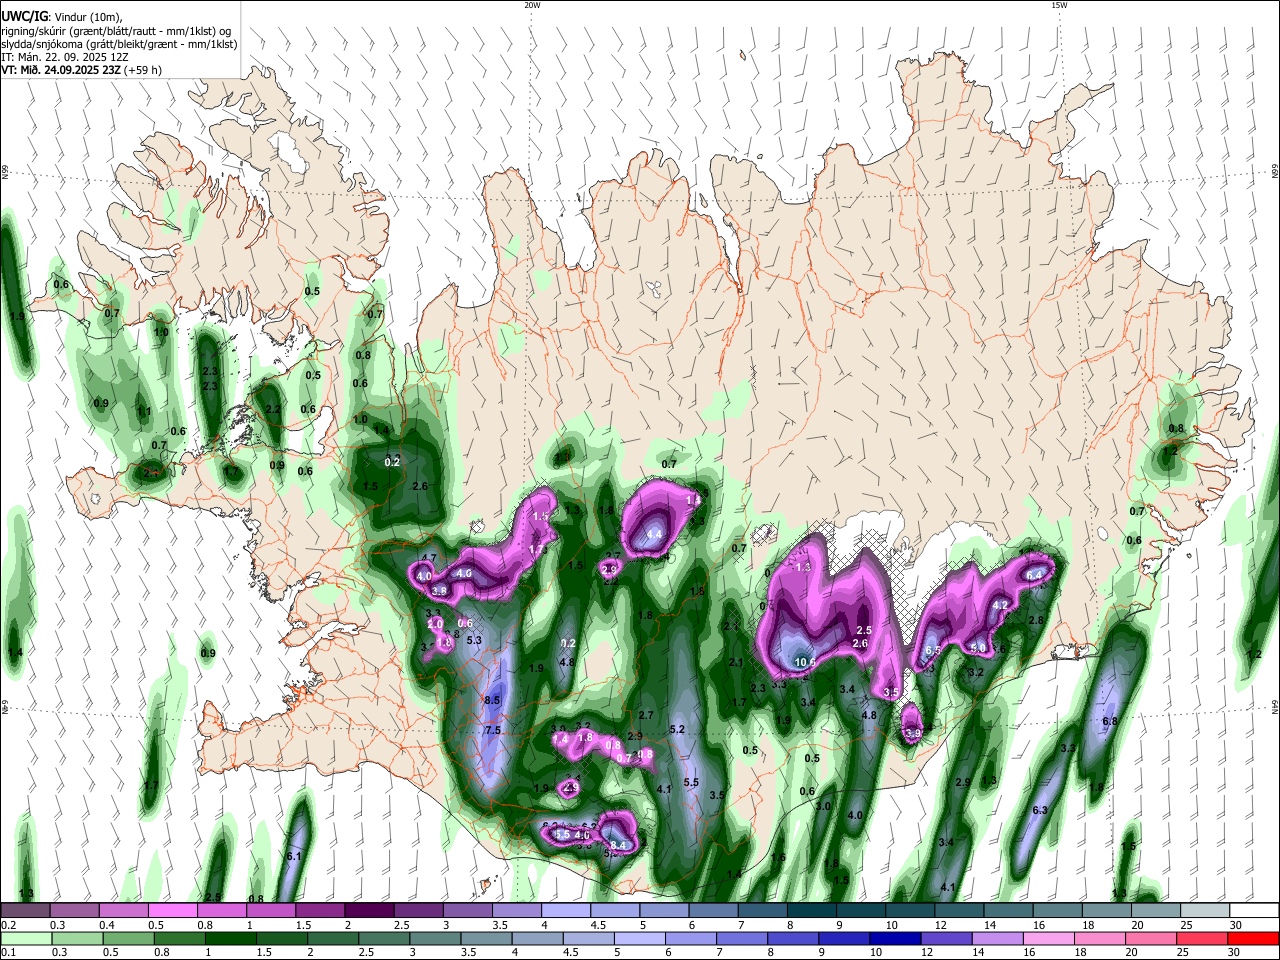Select the light gray 25 snow legend swatch

1204,910
